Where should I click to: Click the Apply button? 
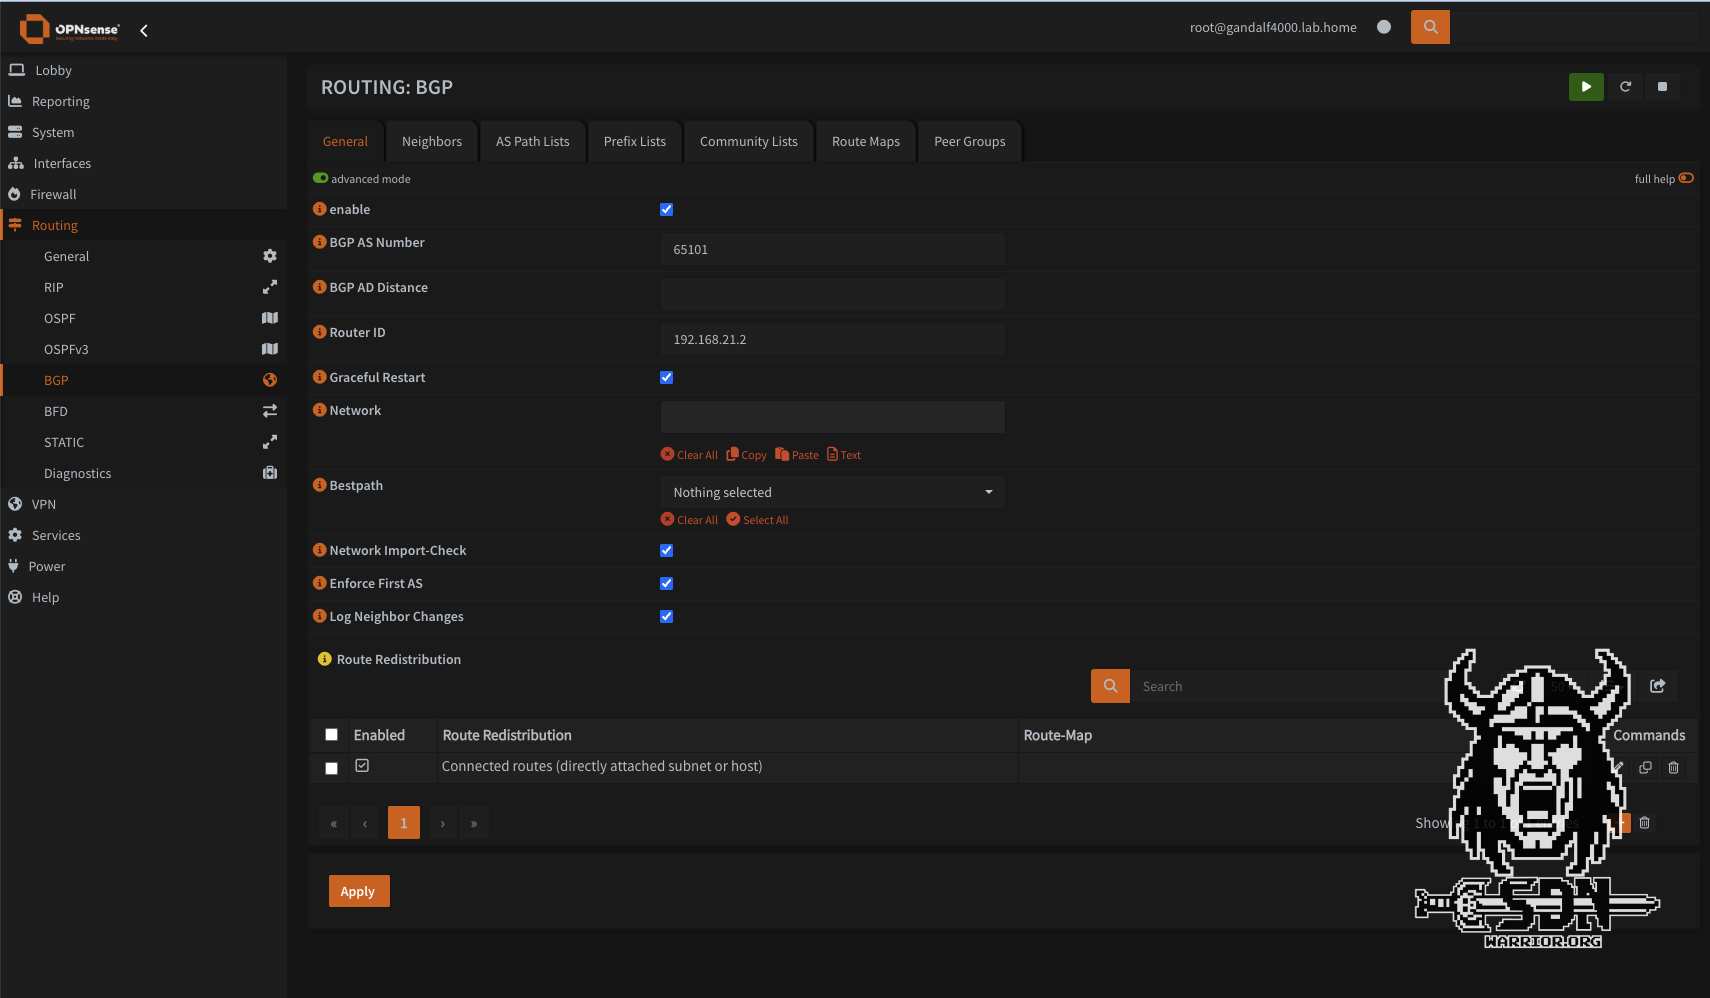pos(358,891)
